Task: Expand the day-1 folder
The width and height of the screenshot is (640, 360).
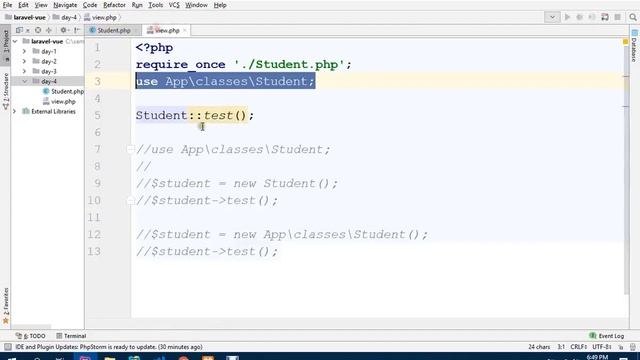Action: click(x=24, y=51)
